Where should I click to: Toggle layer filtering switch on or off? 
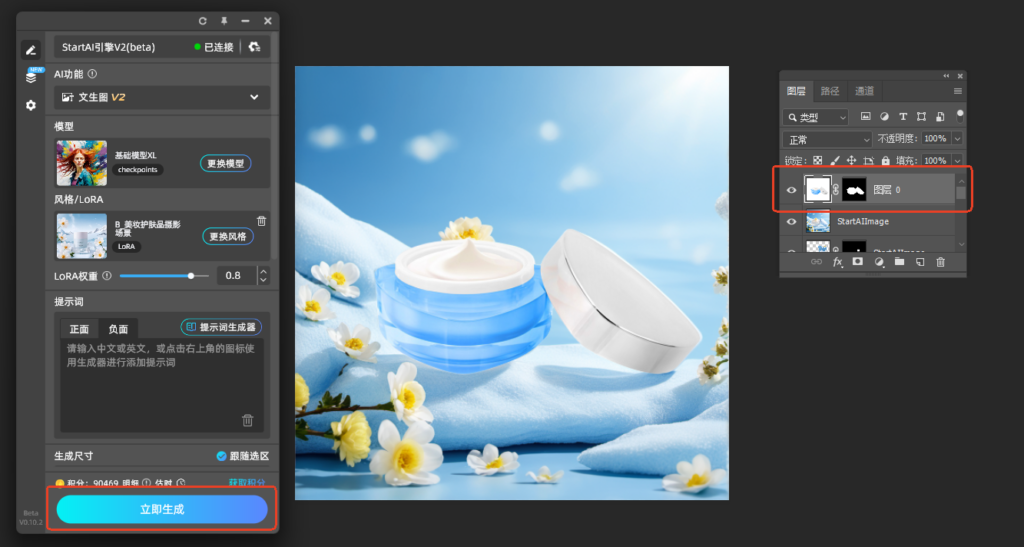pos(959,116)
